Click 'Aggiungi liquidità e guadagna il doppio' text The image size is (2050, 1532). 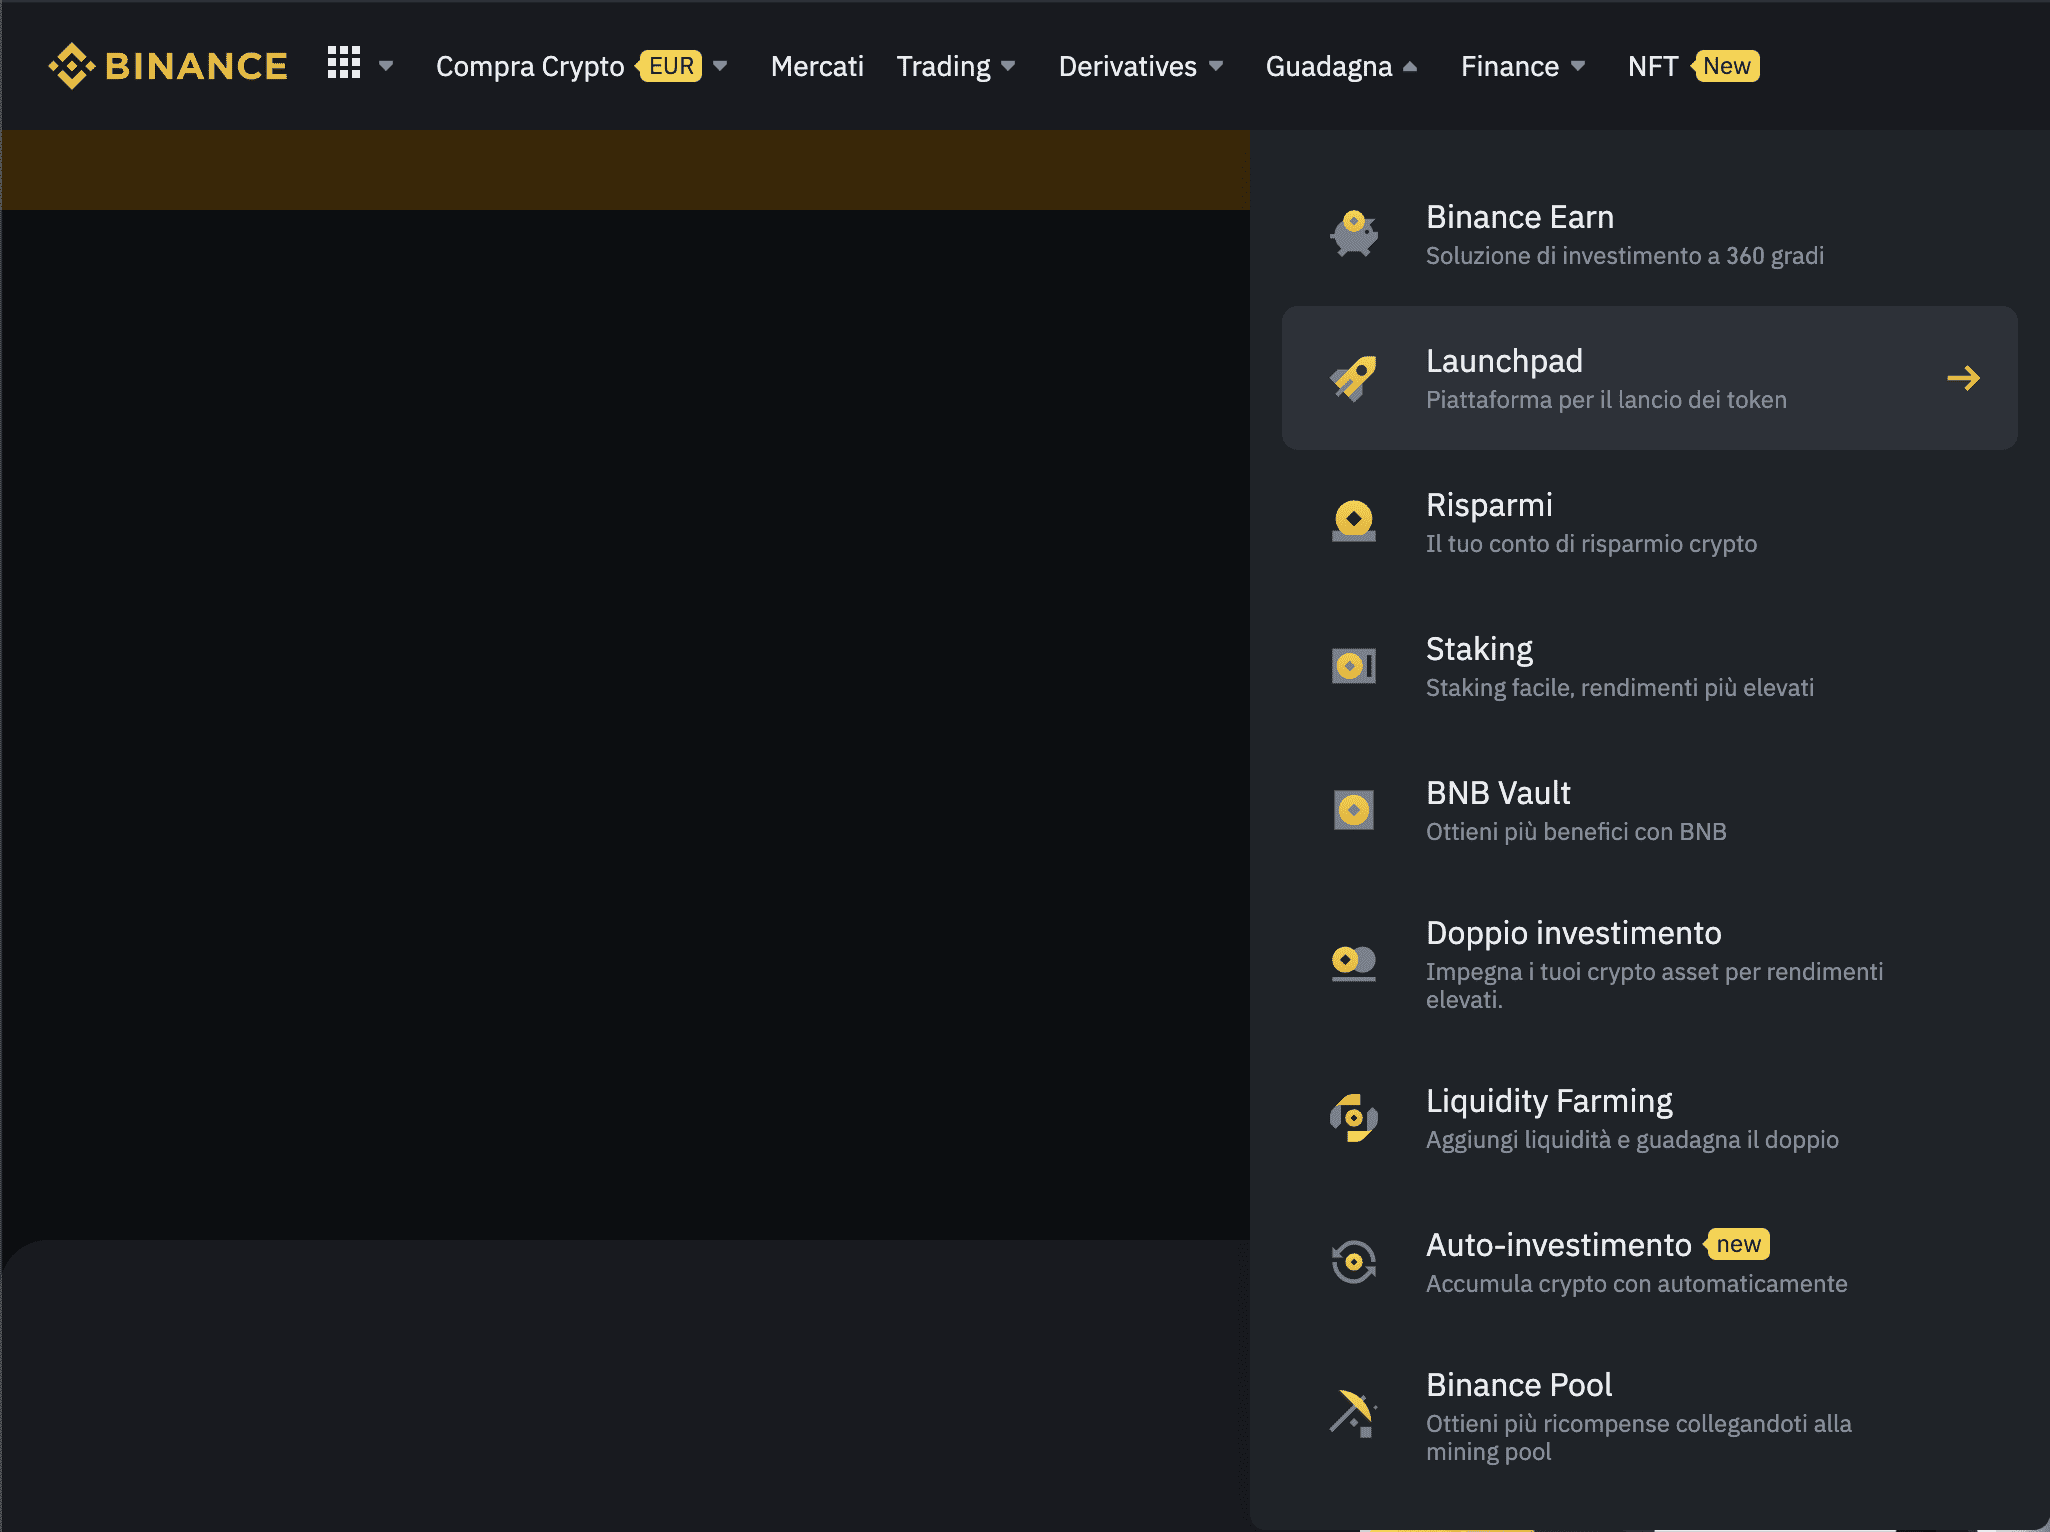pyautogui.click(x=1632, y=1140)
